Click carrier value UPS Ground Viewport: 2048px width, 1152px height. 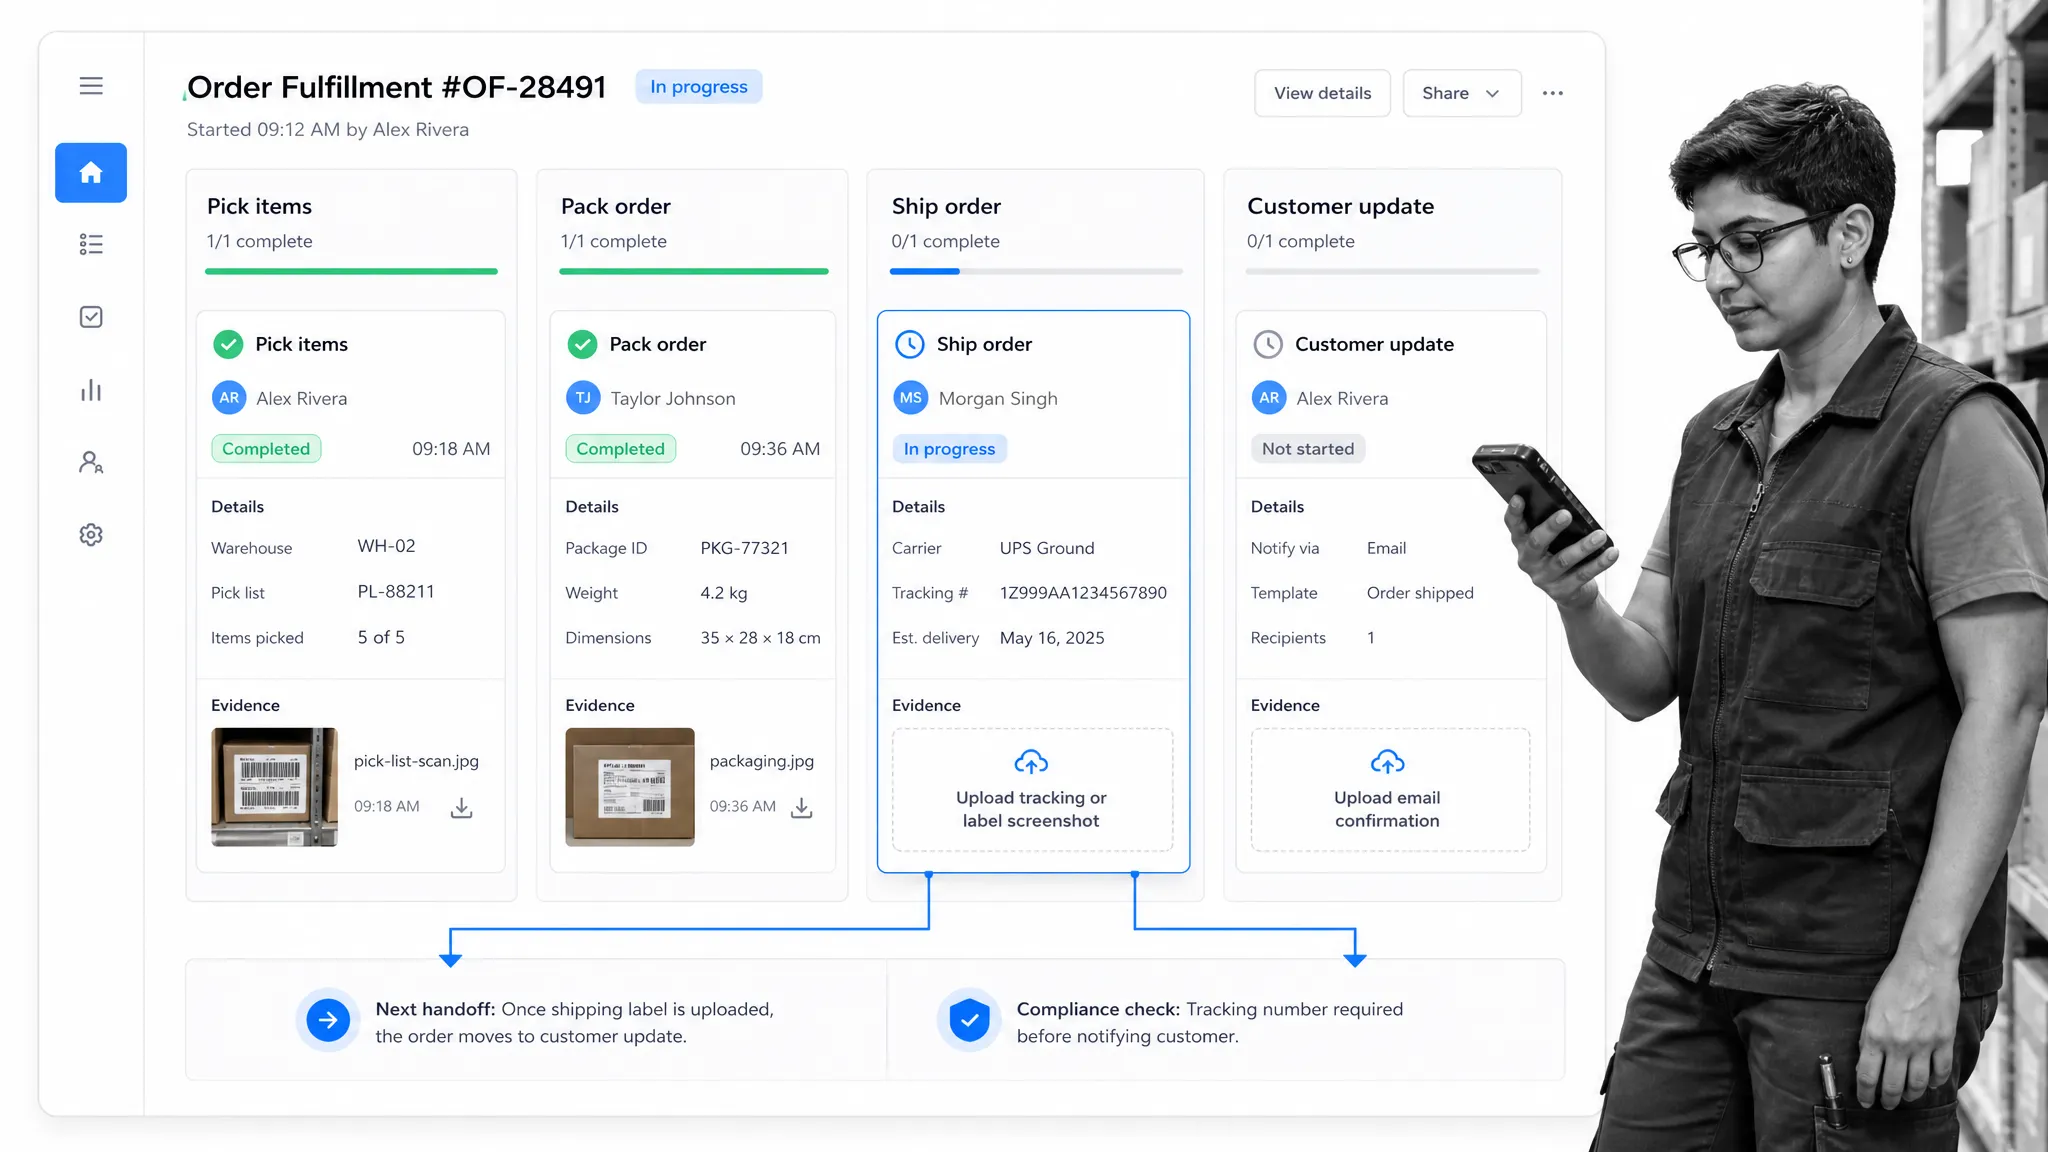pyautogui.click(x=1047, y=548)
